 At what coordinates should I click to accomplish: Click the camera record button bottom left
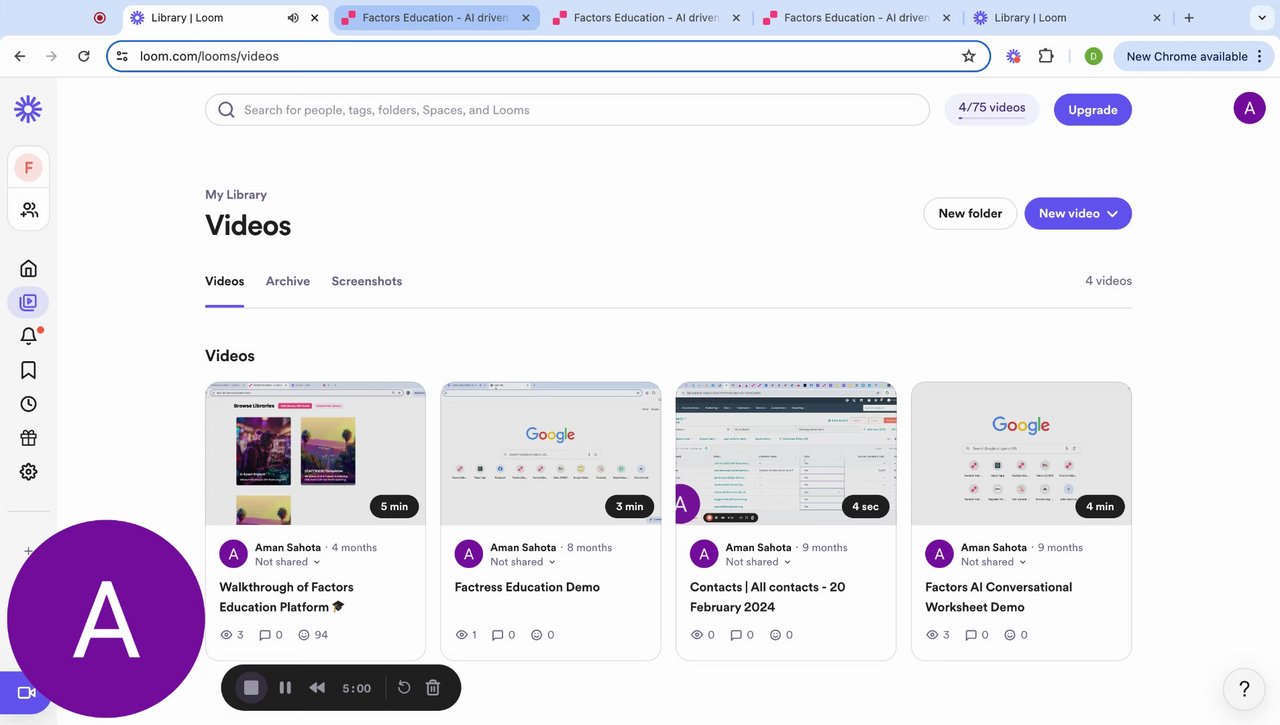(25, 693)
